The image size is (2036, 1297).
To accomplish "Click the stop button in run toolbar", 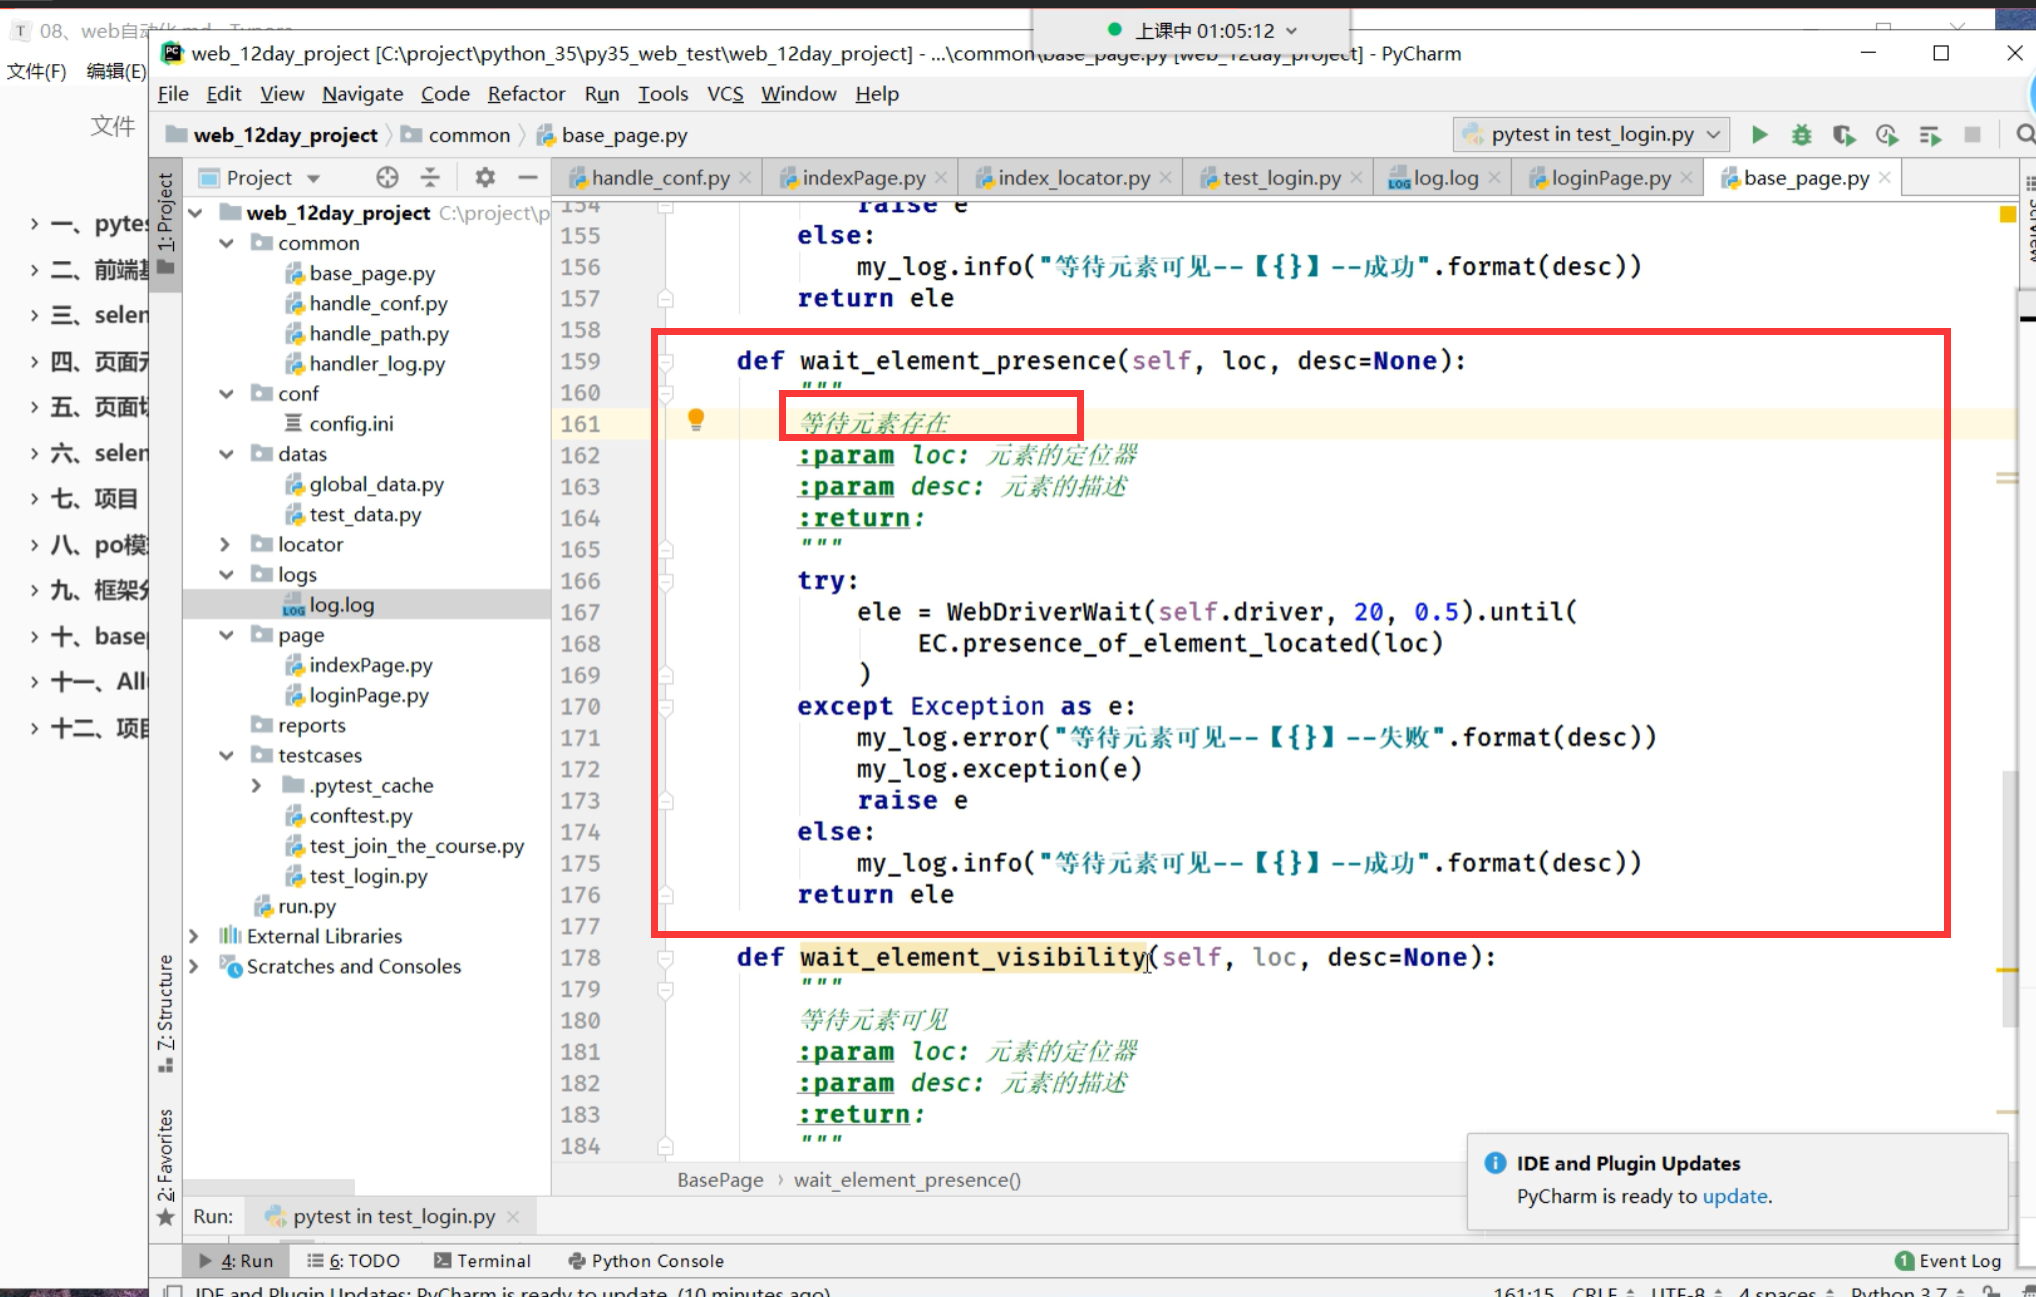I will coord(1972,135).
